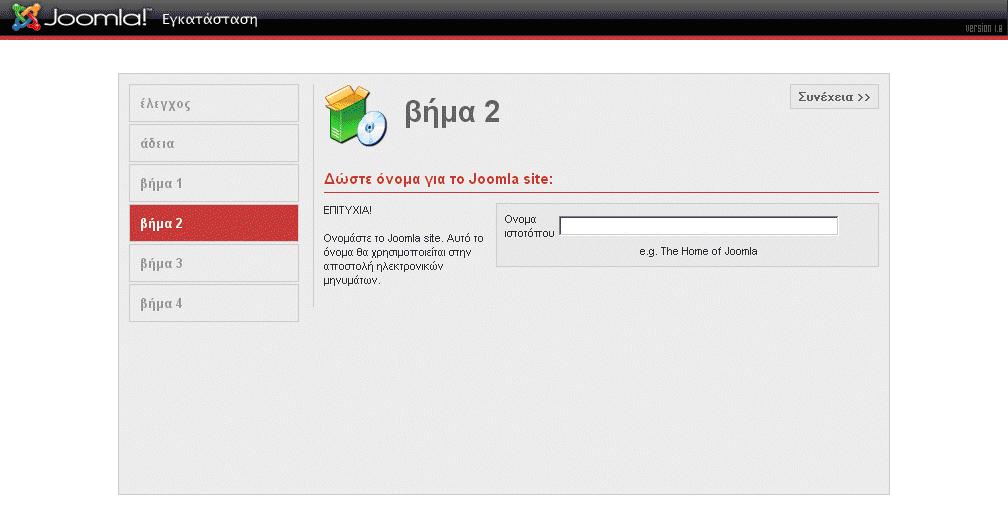Click the Συνέχεια >> continue button
This screenshot has height=516, width=1008.
(834, 97)
